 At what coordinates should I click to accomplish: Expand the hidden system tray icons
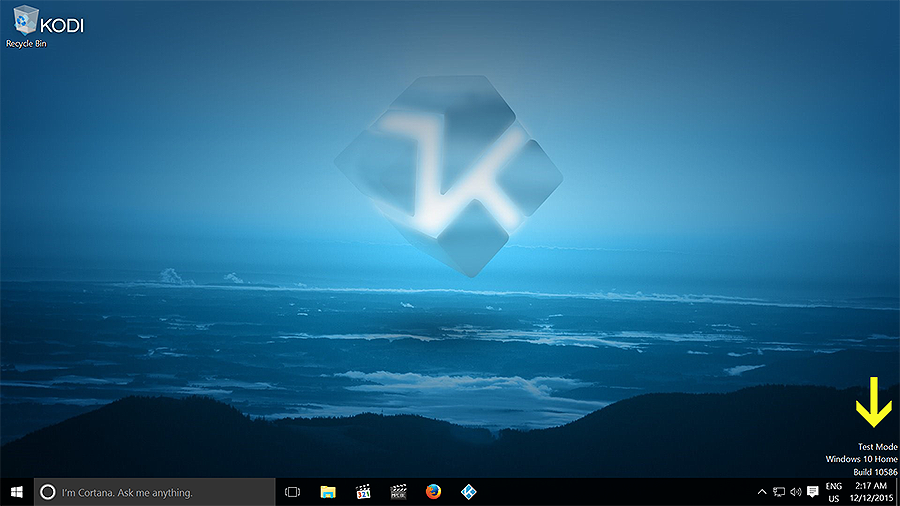pos(762,492)
